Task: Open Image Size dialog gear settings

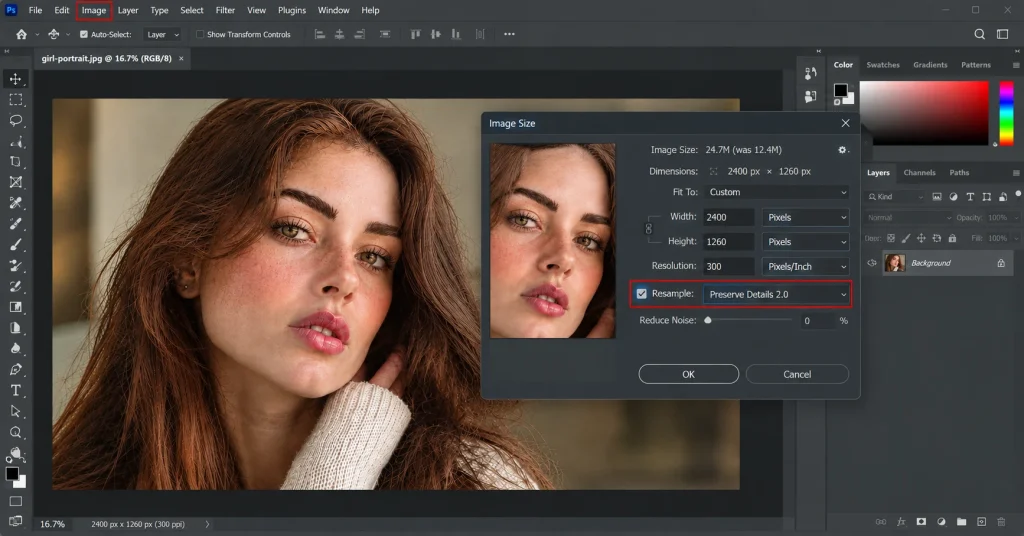Action: [843, 150]
